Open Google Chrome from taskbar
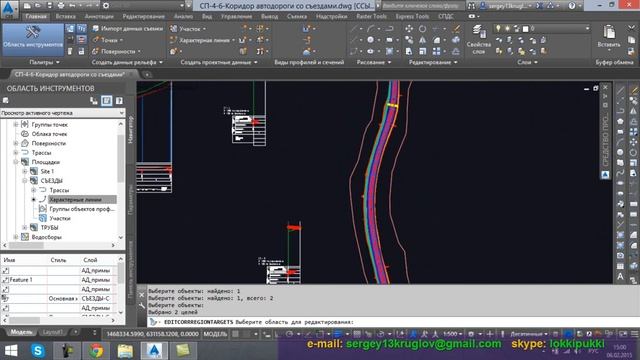 click(x=96, y=351)
